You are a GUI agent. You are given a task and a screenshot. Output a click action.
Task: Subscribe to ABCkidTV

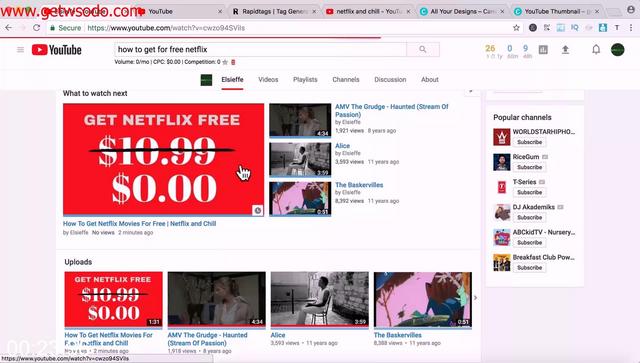pos(529,243)
